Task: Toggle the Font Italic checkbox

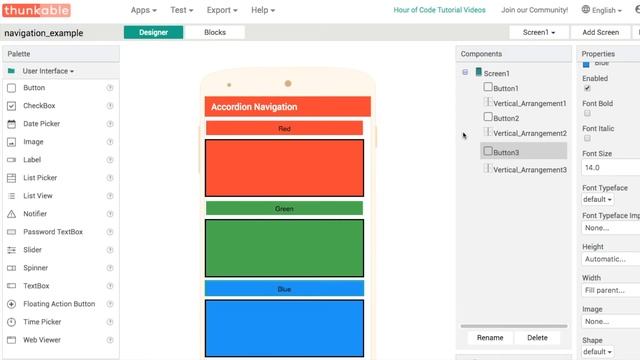Action: (x=587, y=138)
